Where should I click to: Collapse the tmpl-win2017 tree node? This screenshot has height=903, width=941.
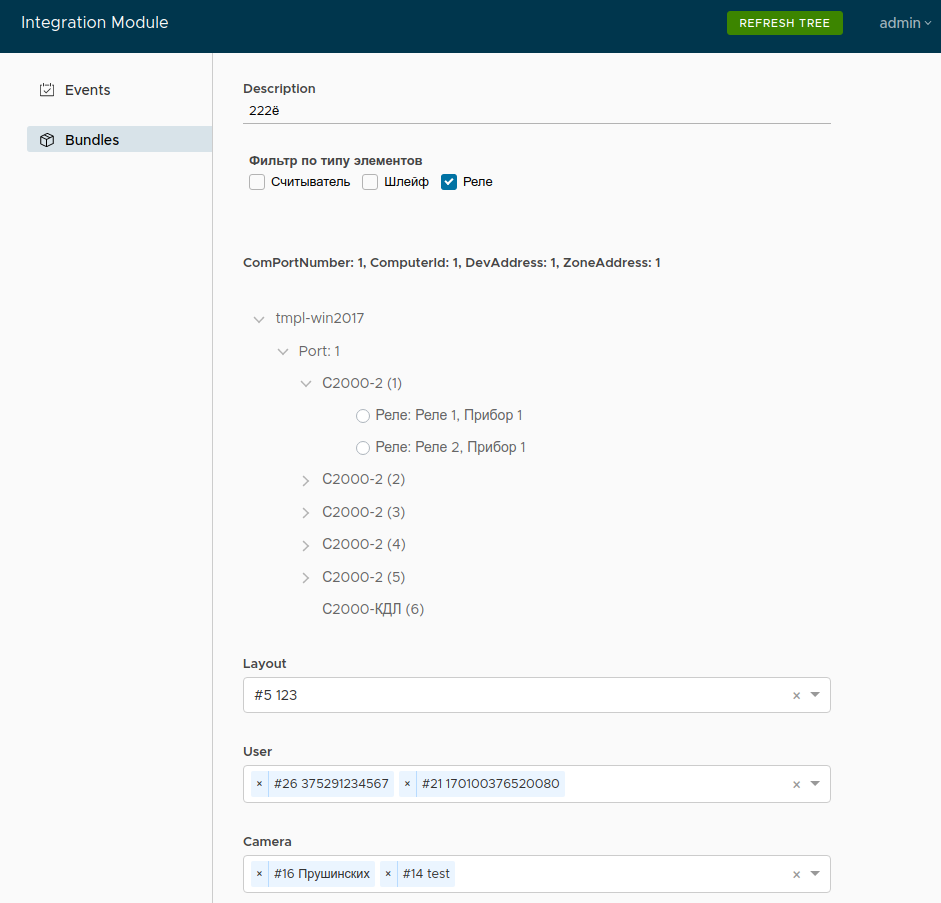259,319
